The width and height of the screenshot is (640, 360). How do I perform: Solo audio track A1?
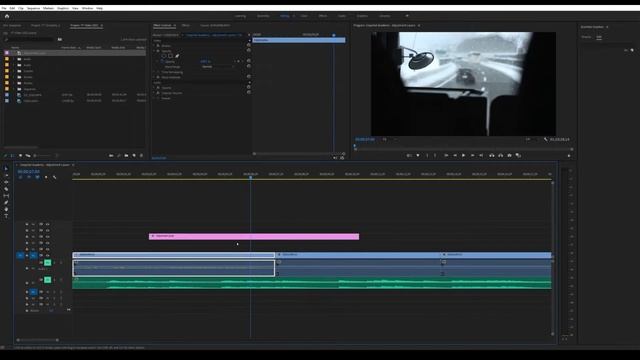coord(54,262)
